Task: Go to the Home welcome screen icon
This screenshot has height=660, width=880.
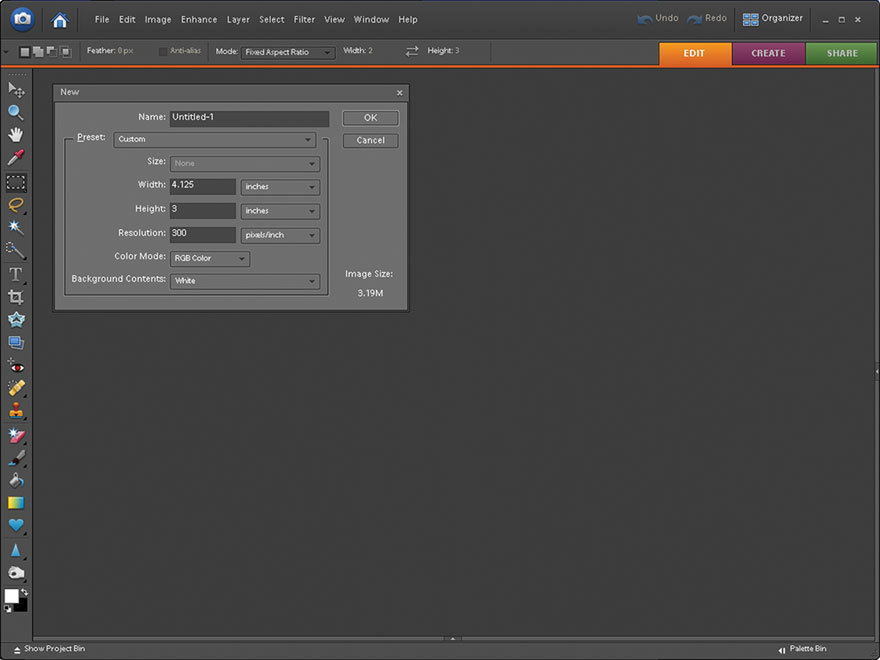Action: [59, 20]
